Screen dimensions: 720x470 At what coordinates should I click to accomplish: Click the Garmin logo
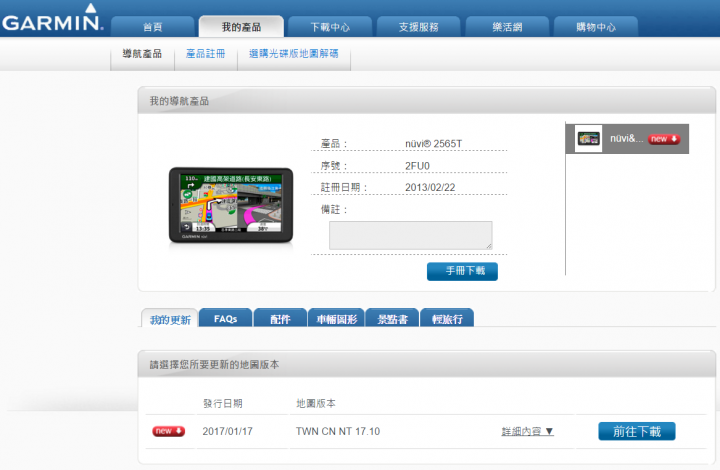(x=53, y=18)
